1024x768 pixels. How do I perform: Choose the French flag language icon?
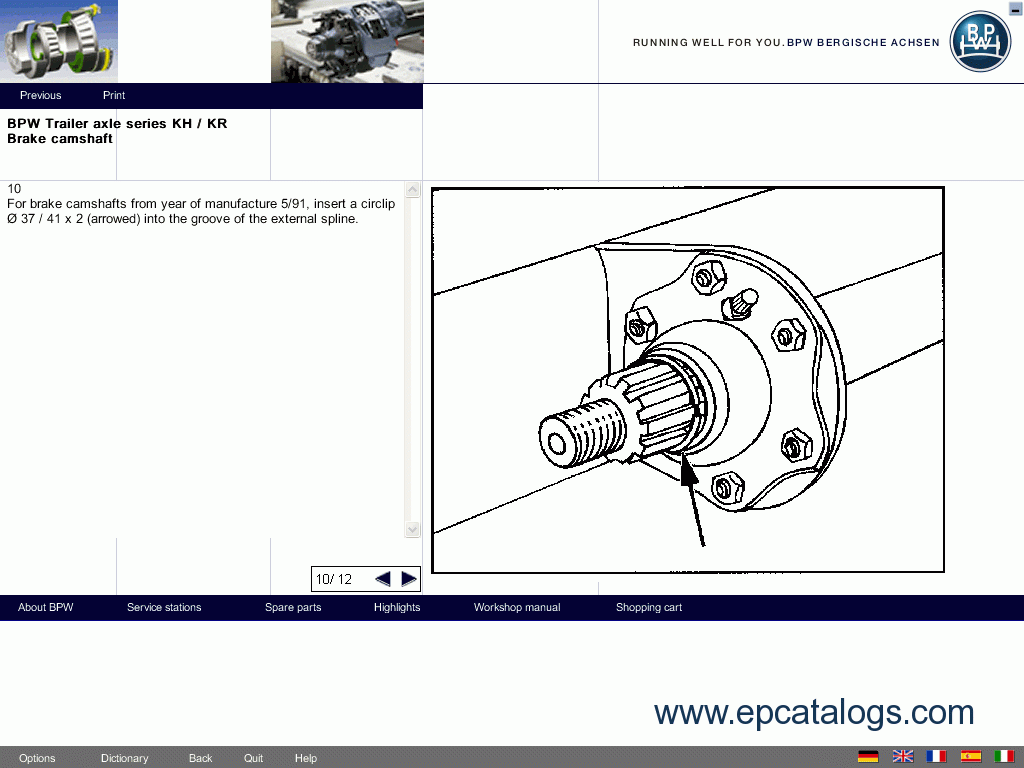[936, 757]
